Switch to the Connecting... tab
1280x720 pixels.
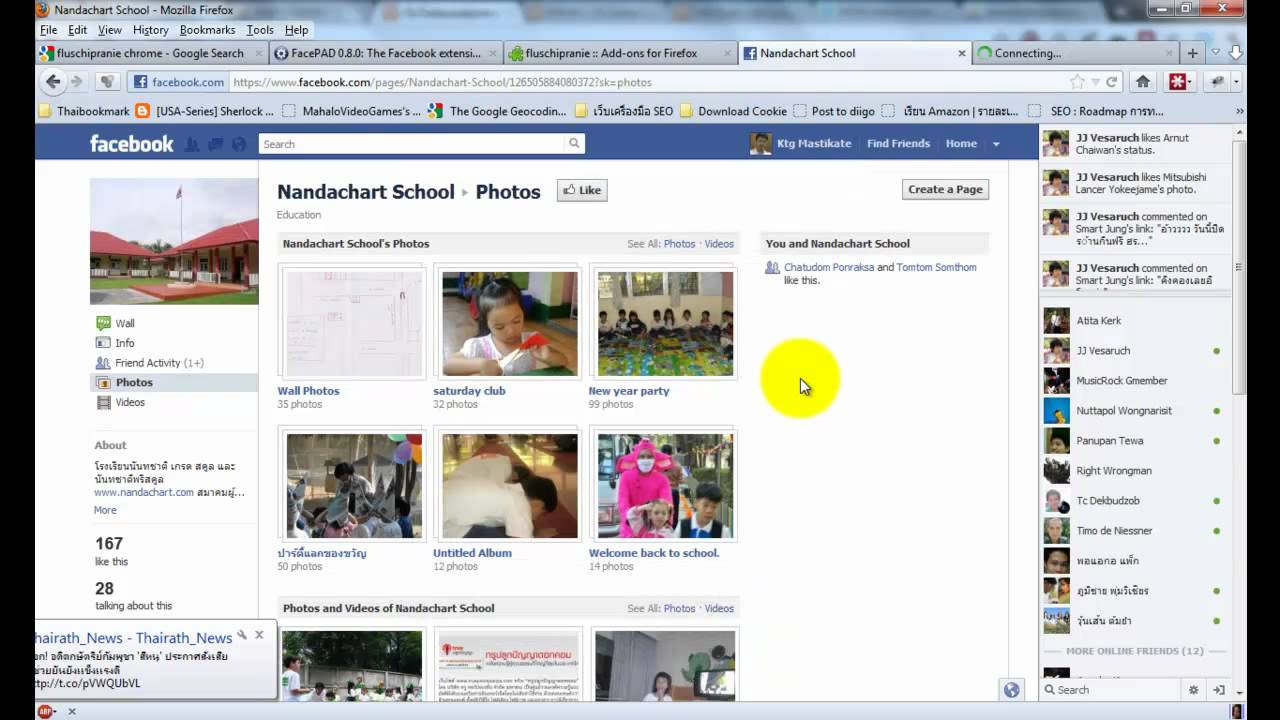[x=1075, y=53]
